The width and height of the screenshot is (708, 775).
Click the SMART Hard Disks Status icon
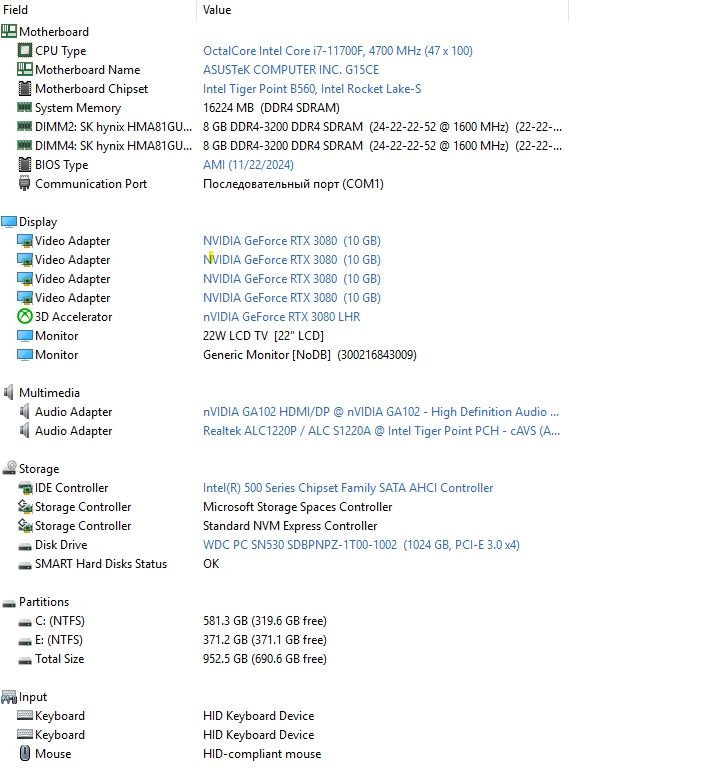coord(25,565)
